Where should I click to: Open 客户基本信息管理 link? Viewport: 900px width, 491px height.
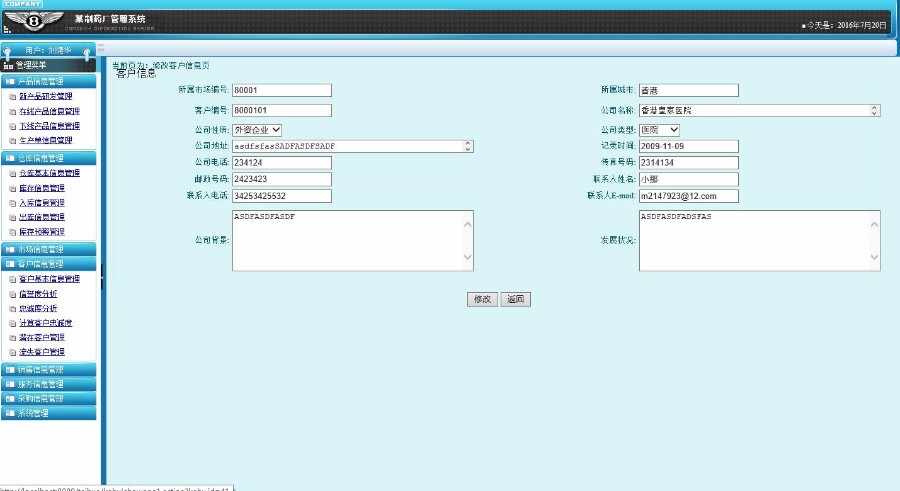(x=49, y=279)
